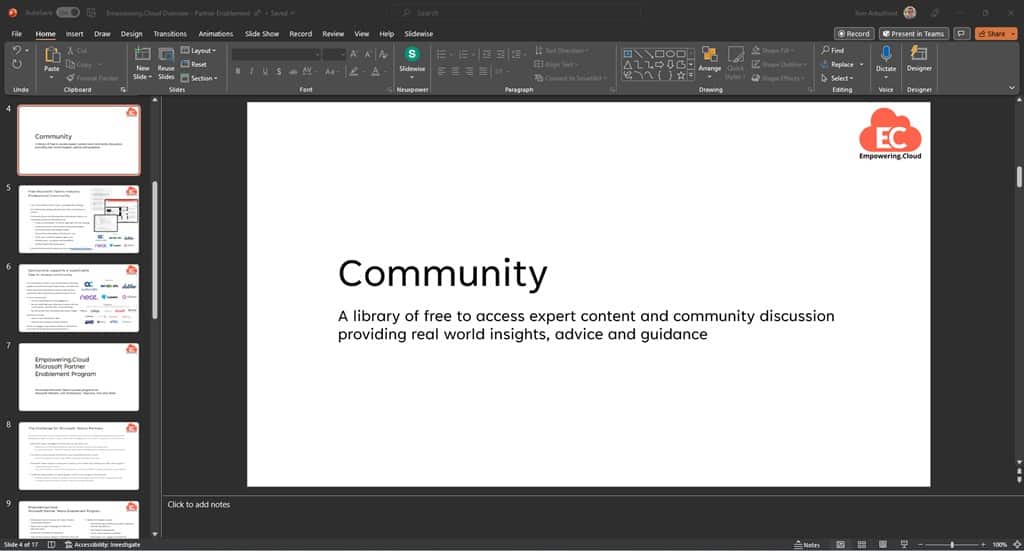The width and height of the screenshot is (1024, 551).
Task: Switch to the Slide Show tab
Action: 262,33
